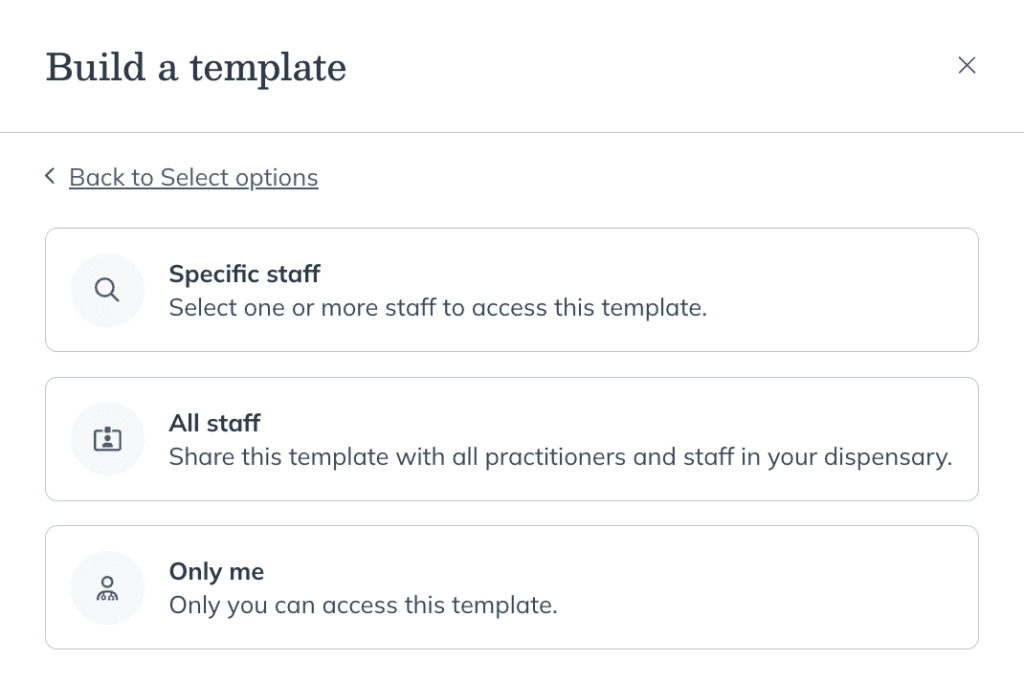This screenshot has height=683, width=1024.
Task: Pick the option sharing with your whole dispensary
Action: tap(512, 439)
